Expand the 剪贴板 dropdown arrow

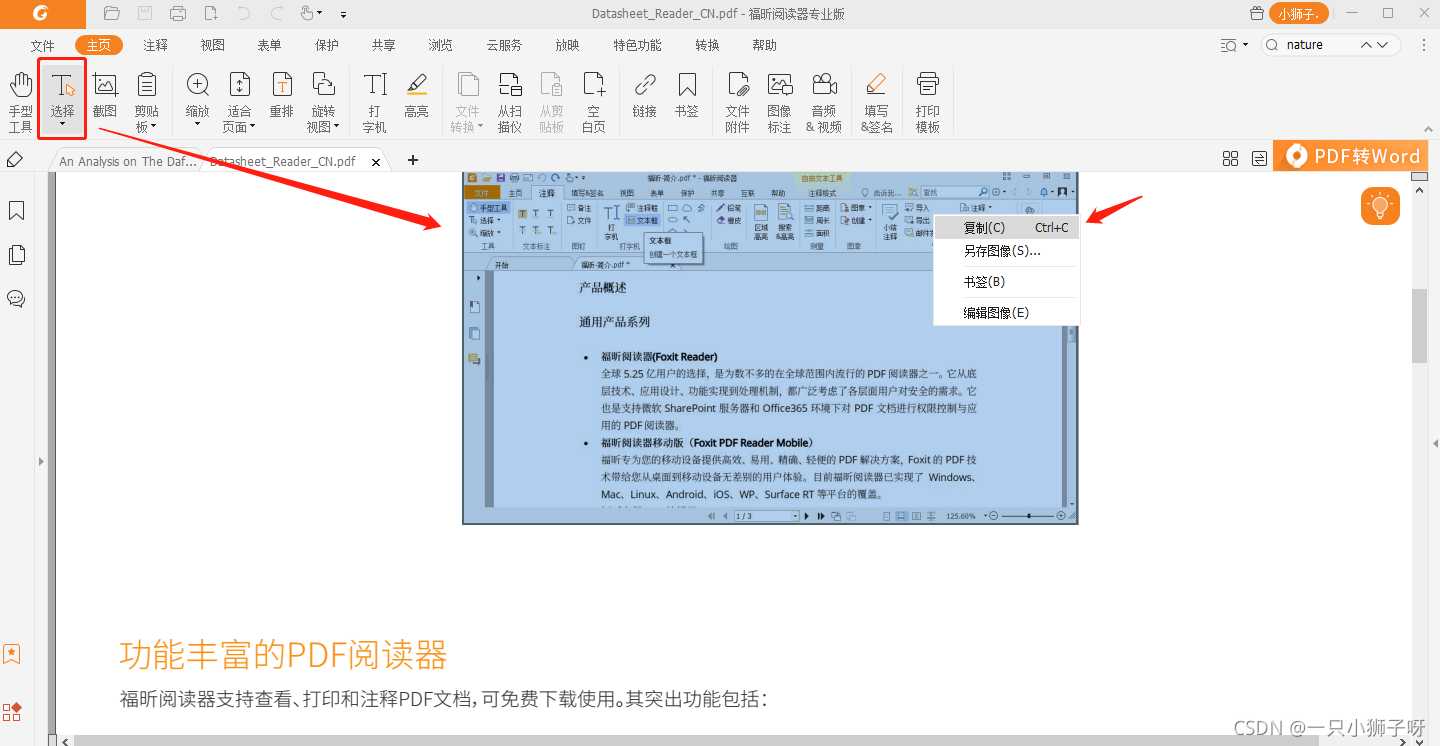click(x=155, y=127)
